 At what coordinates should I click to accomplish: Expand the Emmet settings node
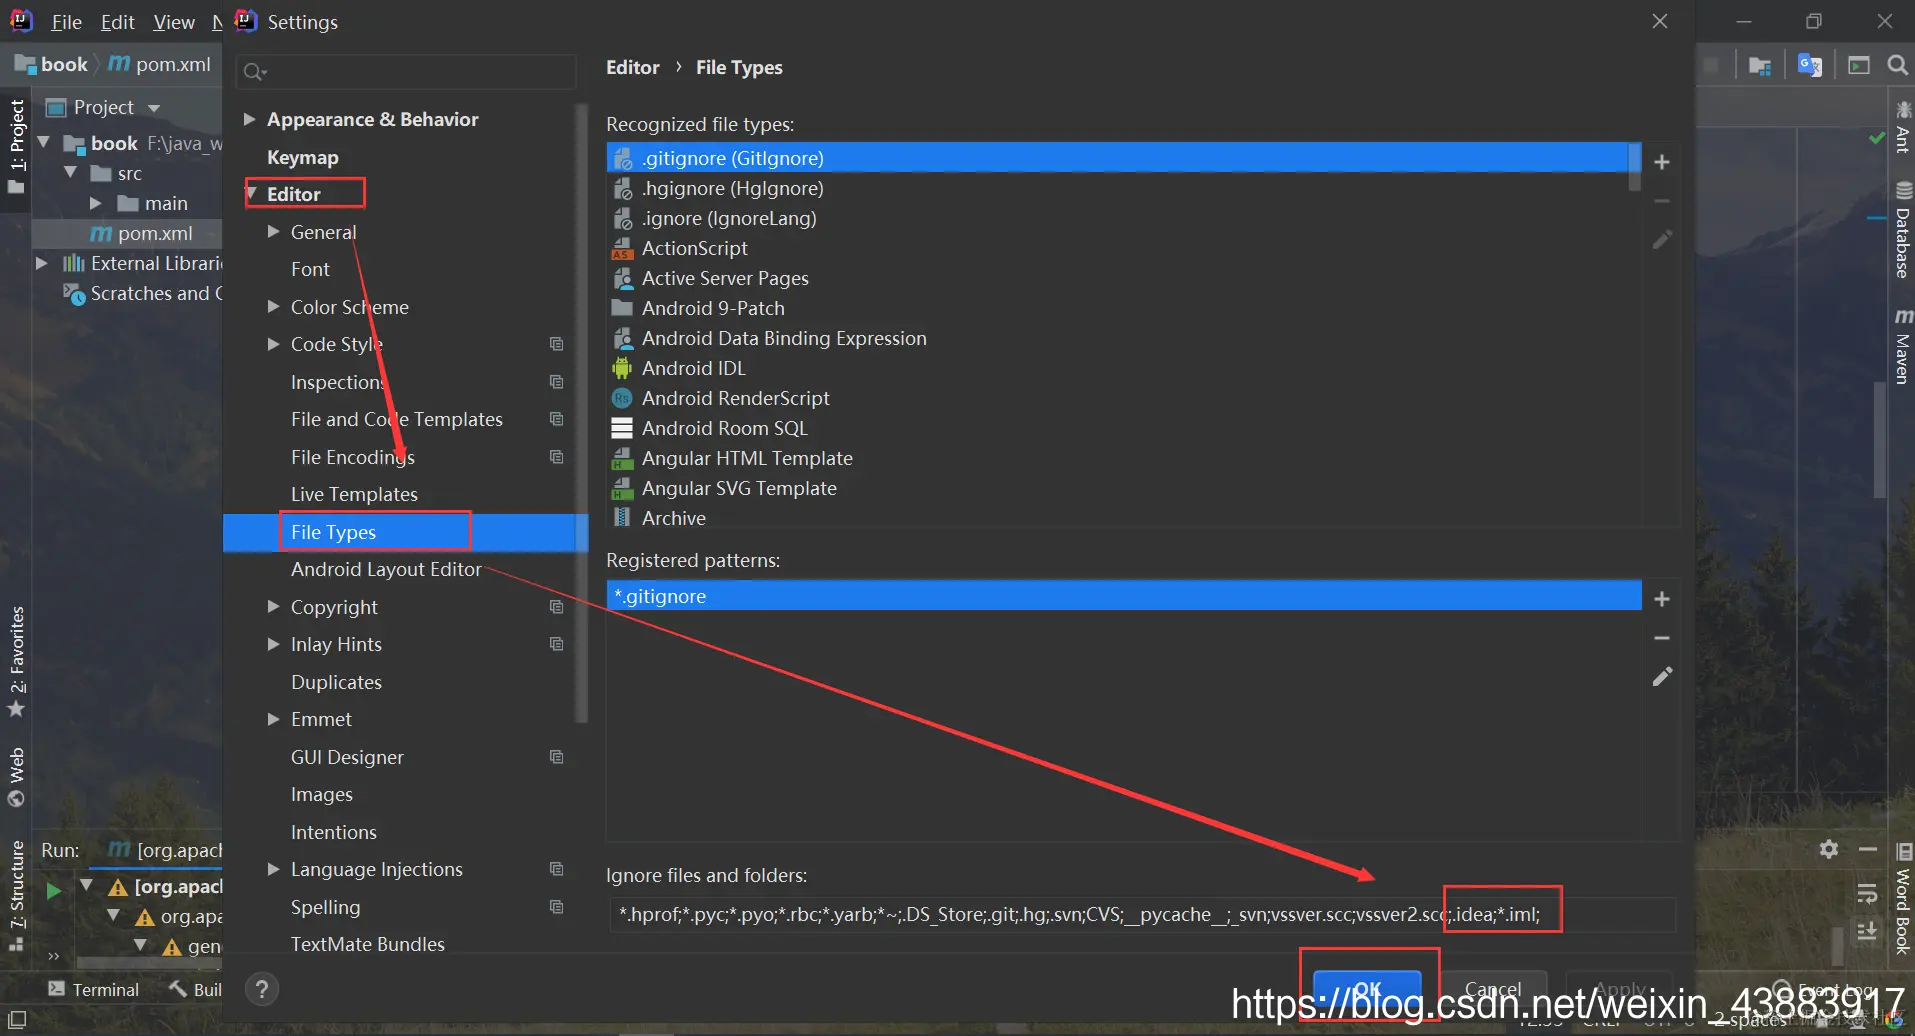point(273,719)
